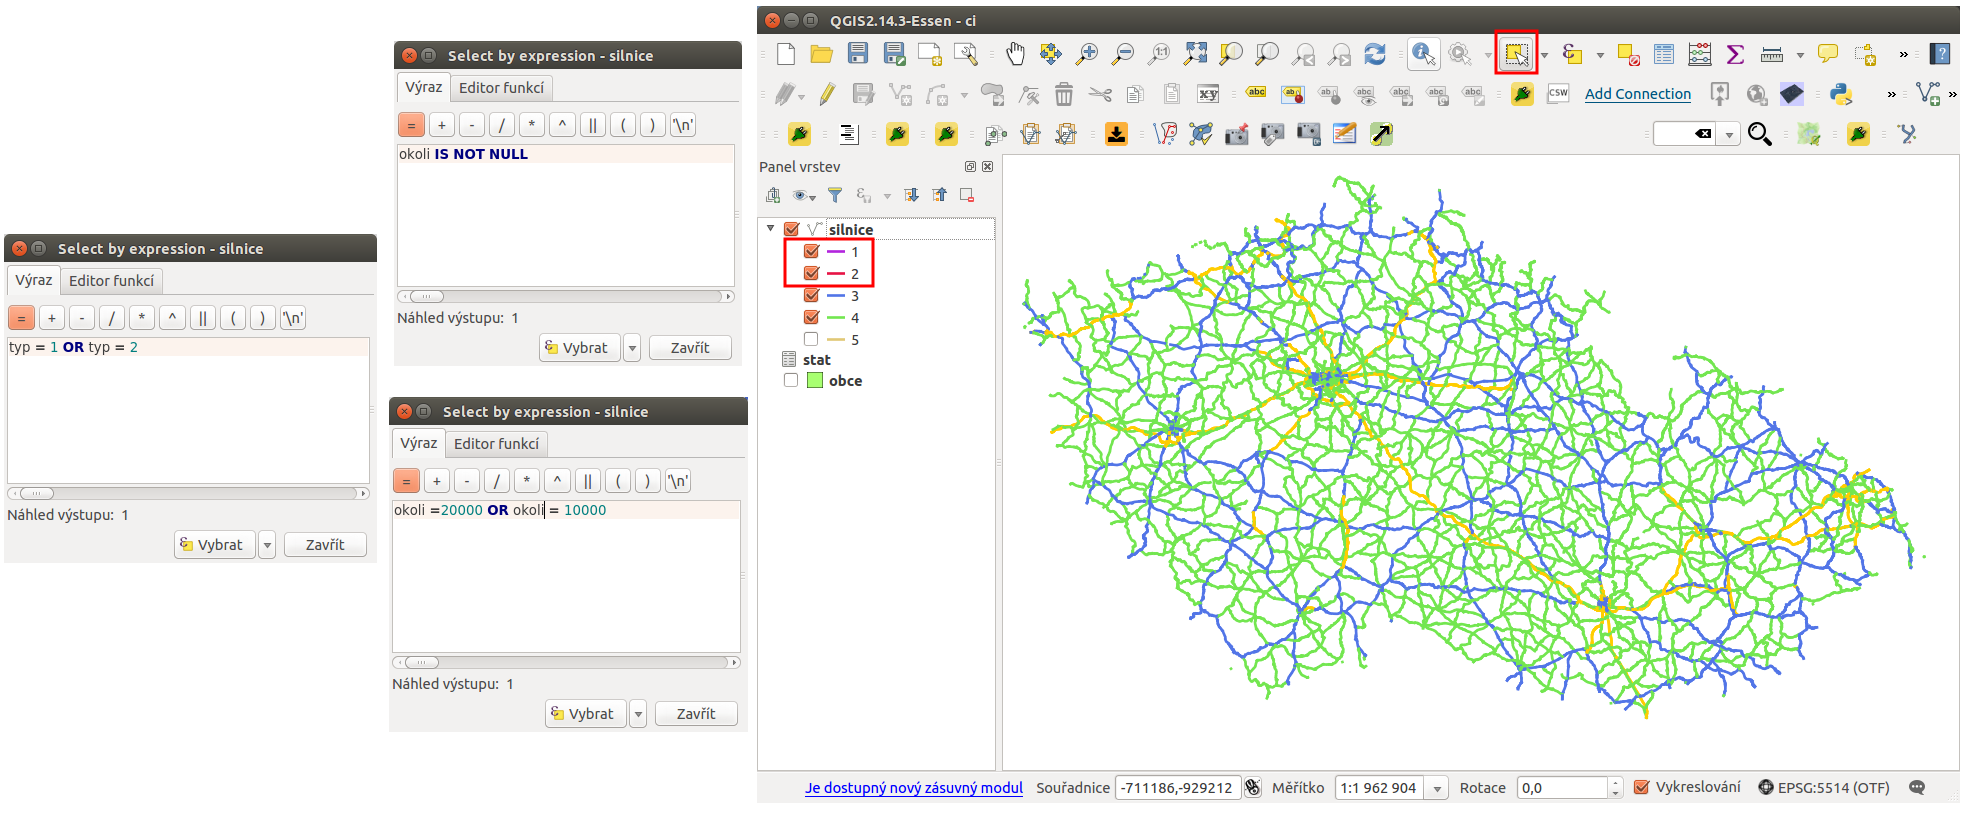Open the Select Features tool dropdown arrow

pos(1544,55)
